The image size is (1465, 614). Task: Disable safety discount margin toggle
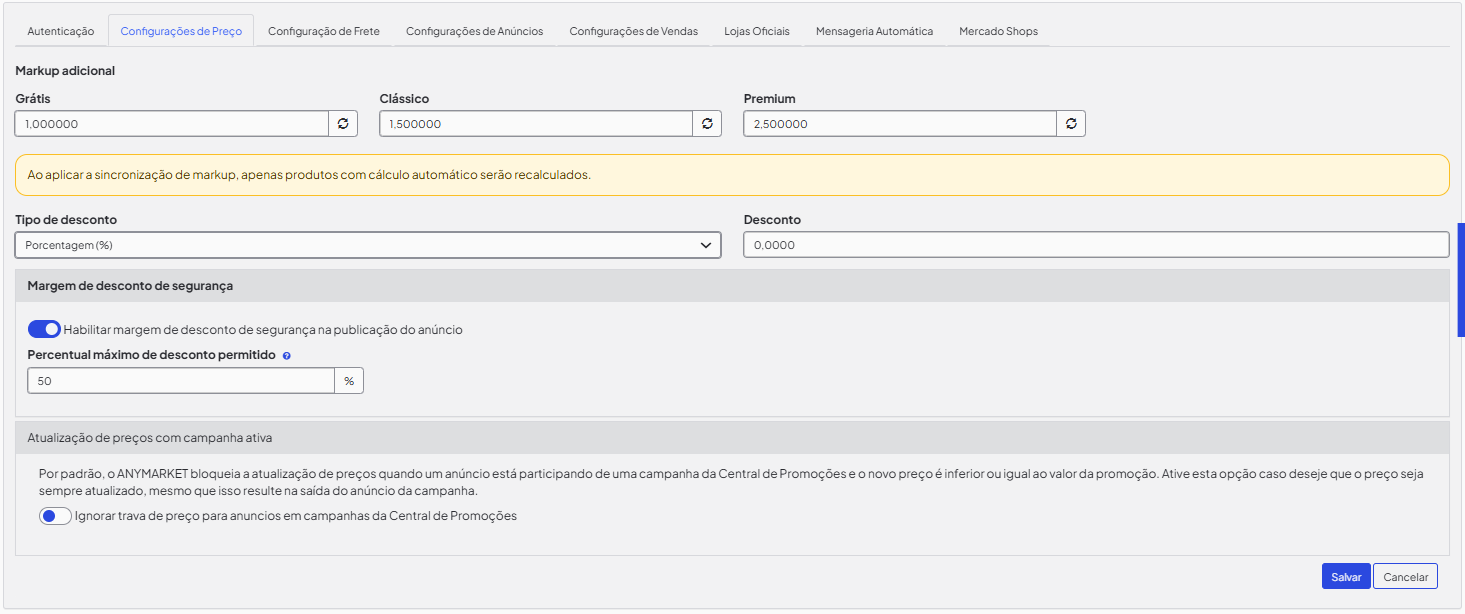(x=44, y=329)
